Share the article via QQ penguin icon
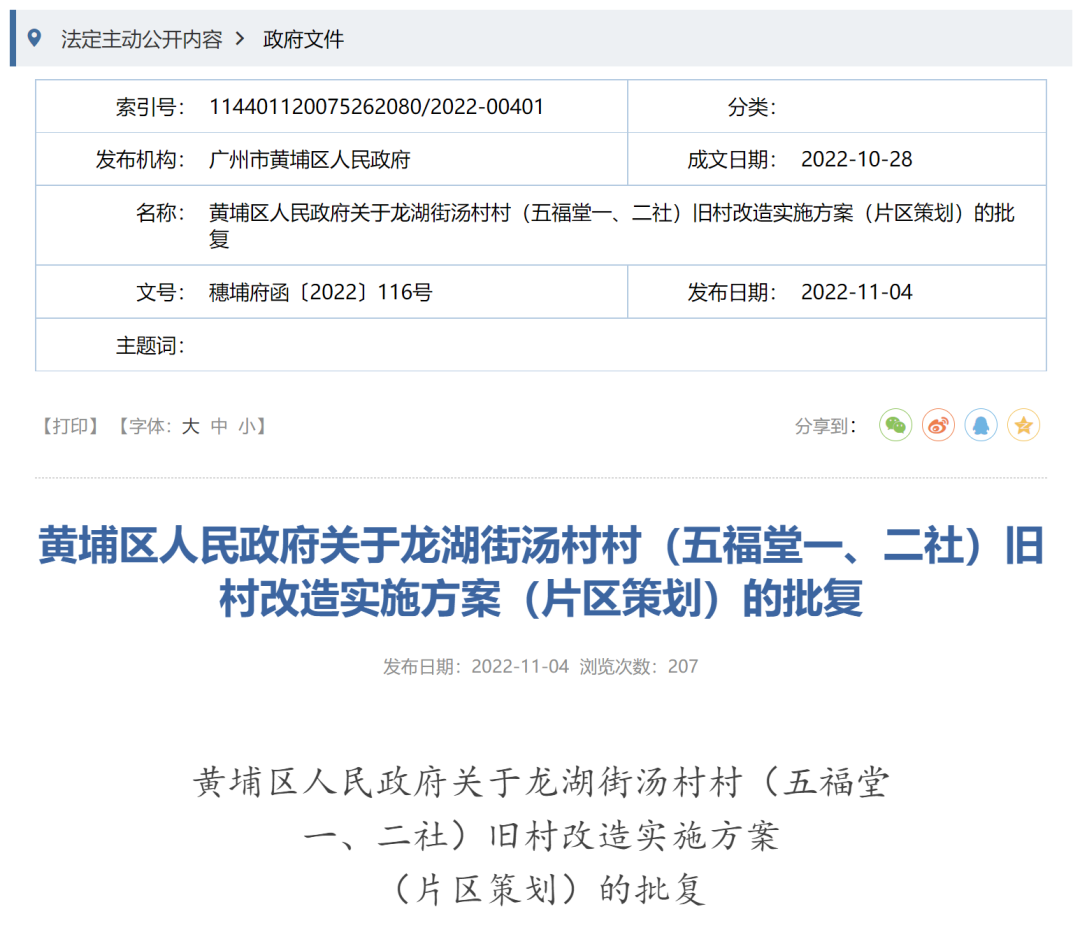Image resolution: width=1080 pixels, height=937 pixels. (981, 426)
